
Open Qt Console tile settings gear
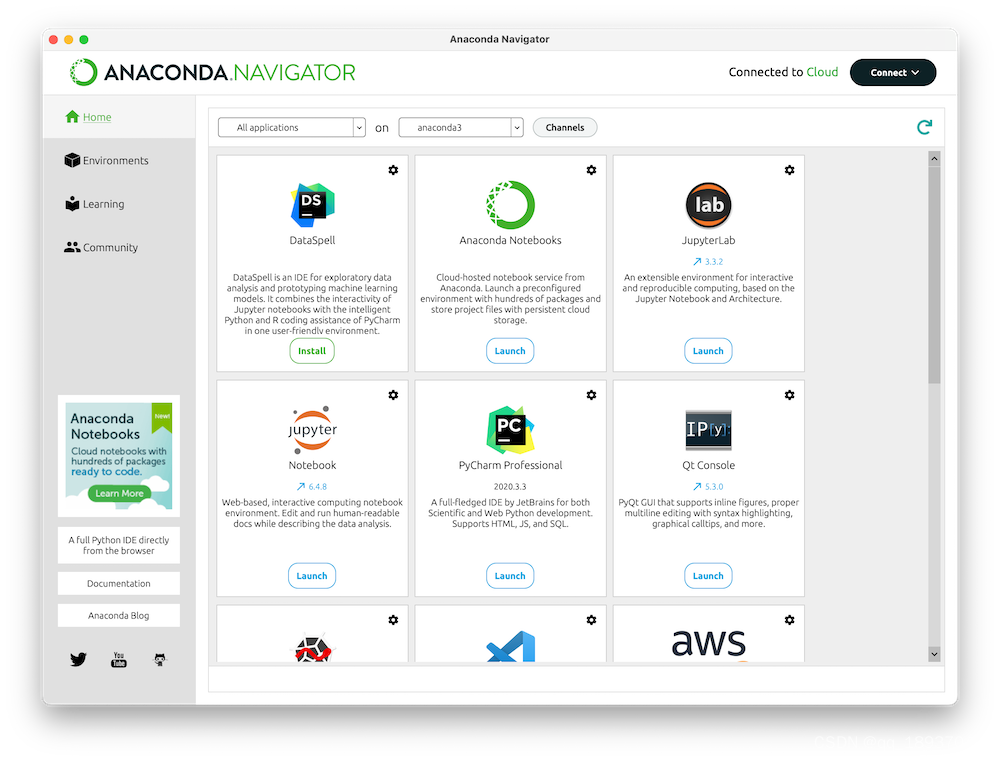[790, 395]
